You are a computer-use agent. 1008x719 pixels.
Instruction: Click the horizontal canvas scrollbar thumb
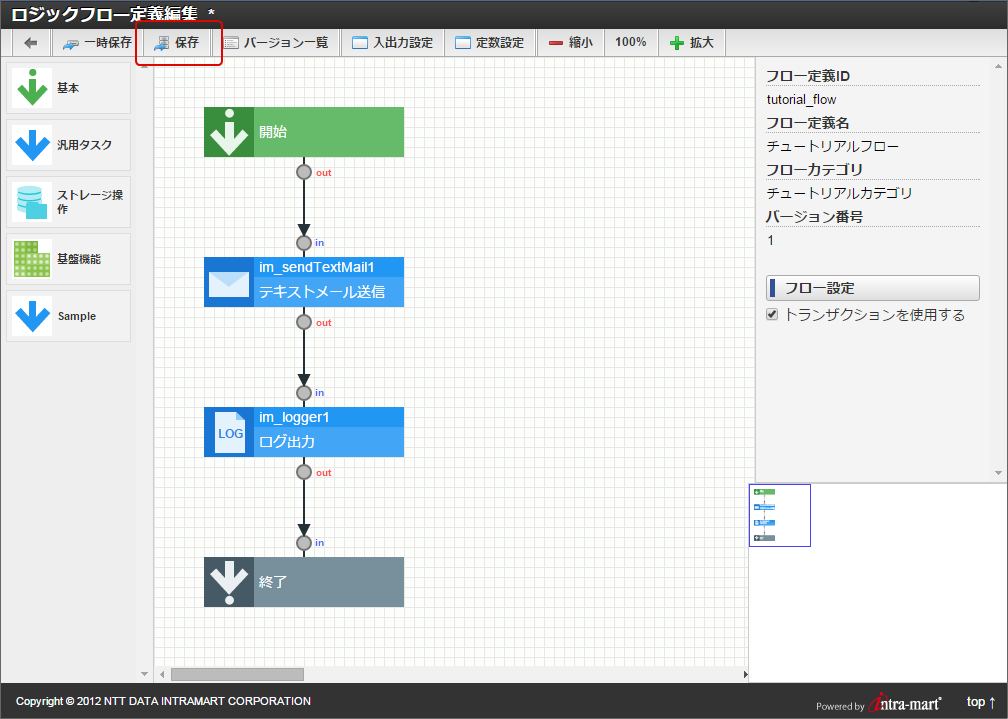237,675
